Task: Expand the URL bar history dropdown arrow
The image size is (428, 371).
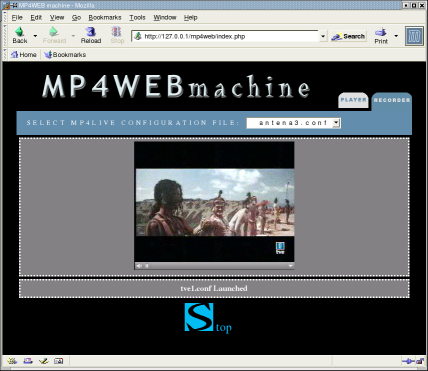Action: click(323, 36)
